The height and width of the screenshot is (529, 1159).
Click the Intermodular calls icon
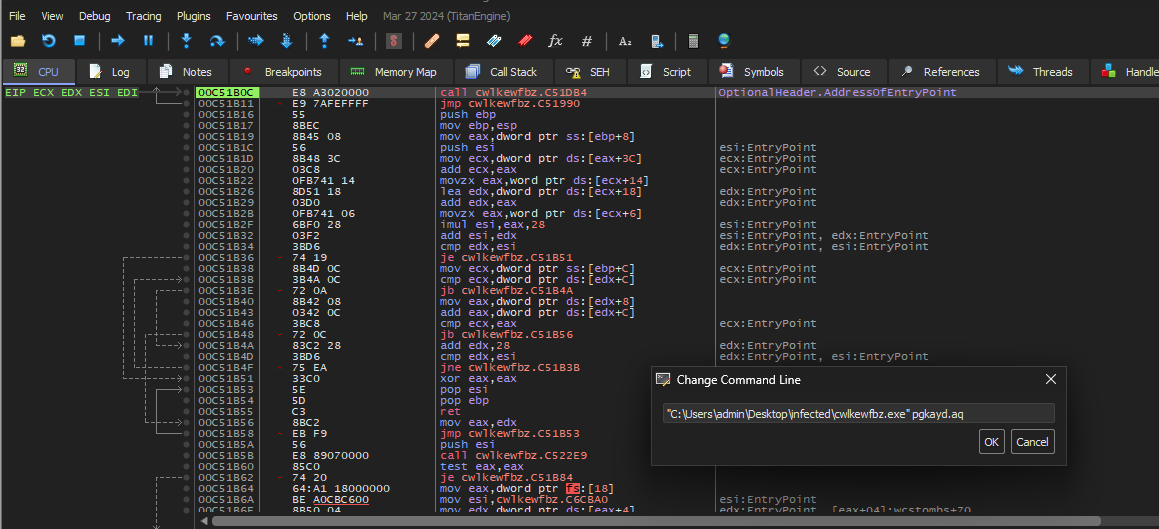click(x=656, y=41)
